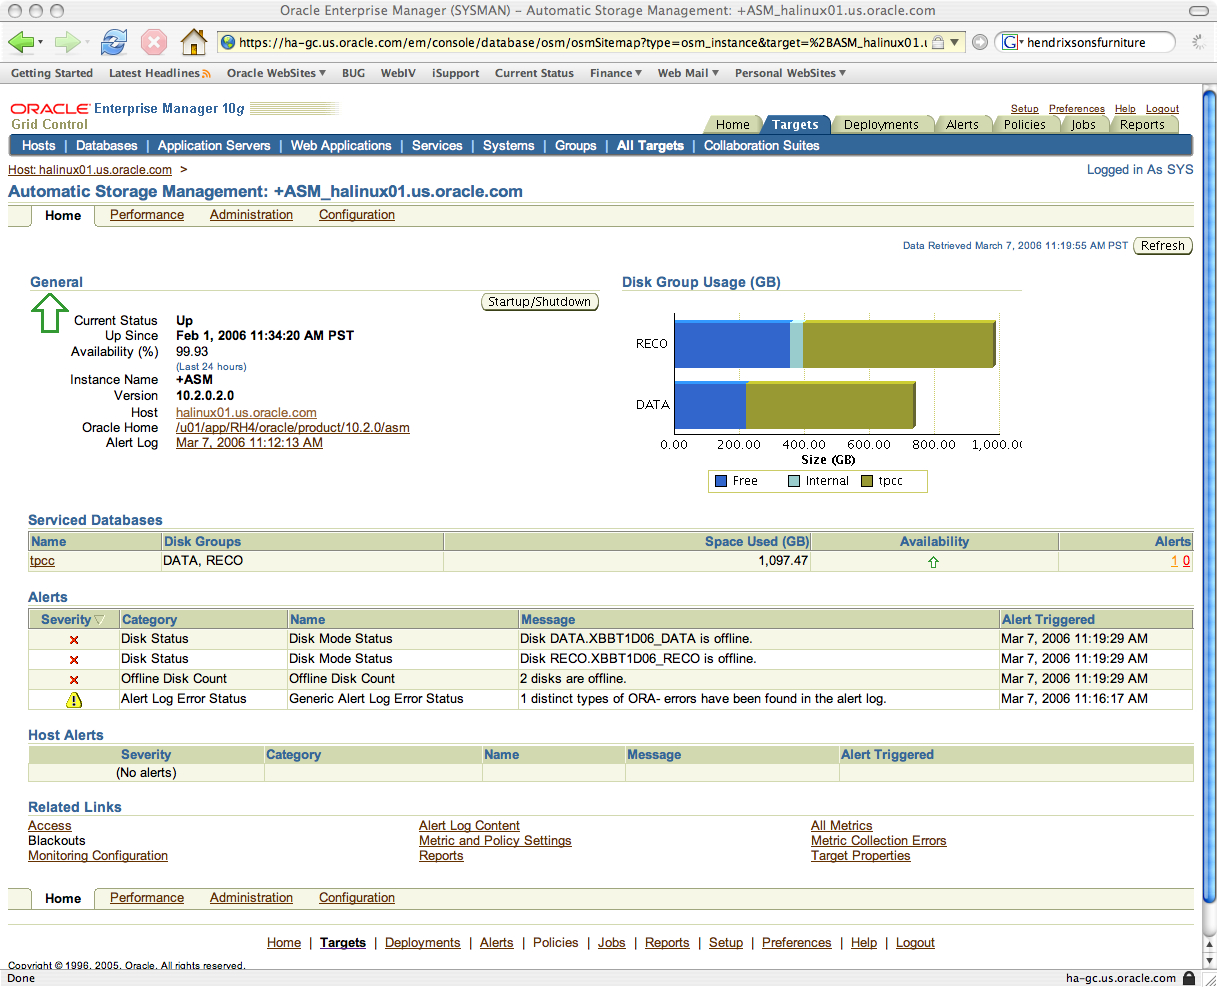Click the green Current Status up arrow
This screenshot has width=1217, height=987.
[x=49, y=314]
